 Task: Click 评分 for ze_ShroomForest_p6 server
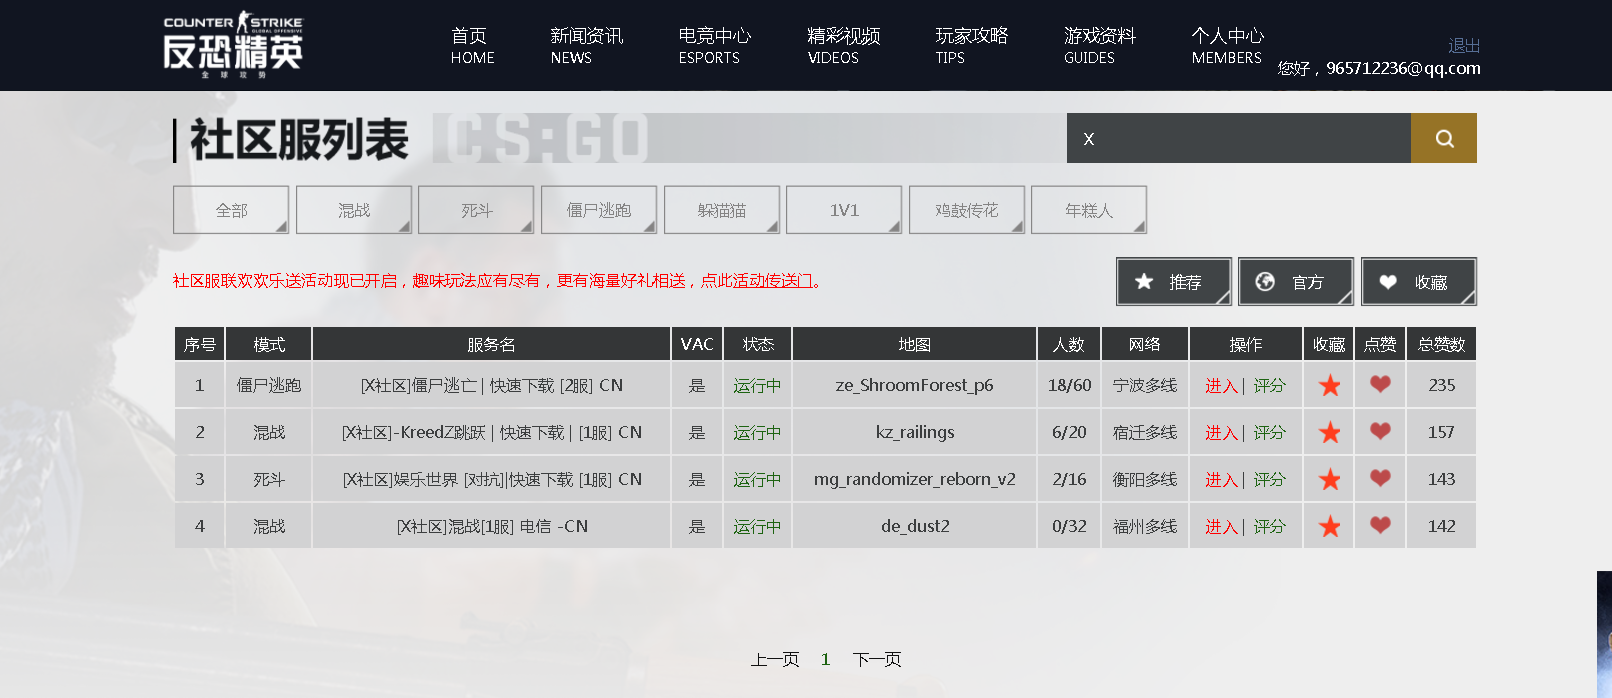(1269, 386)
